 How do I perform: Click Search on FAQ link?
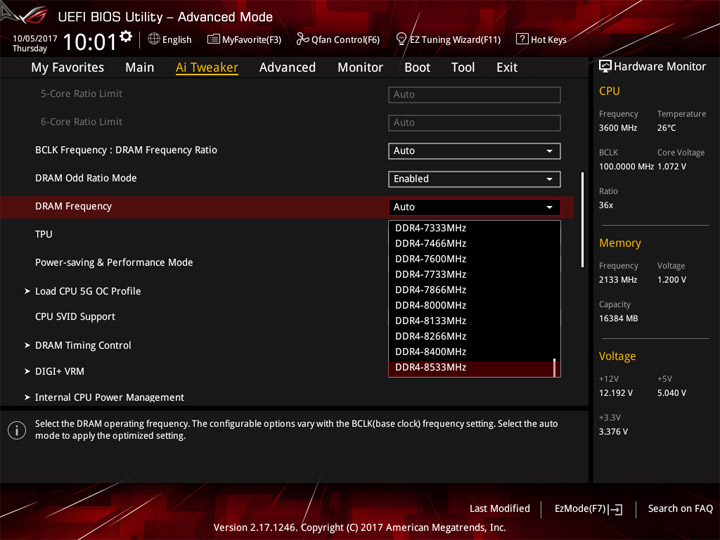click(x=680, y=509)
